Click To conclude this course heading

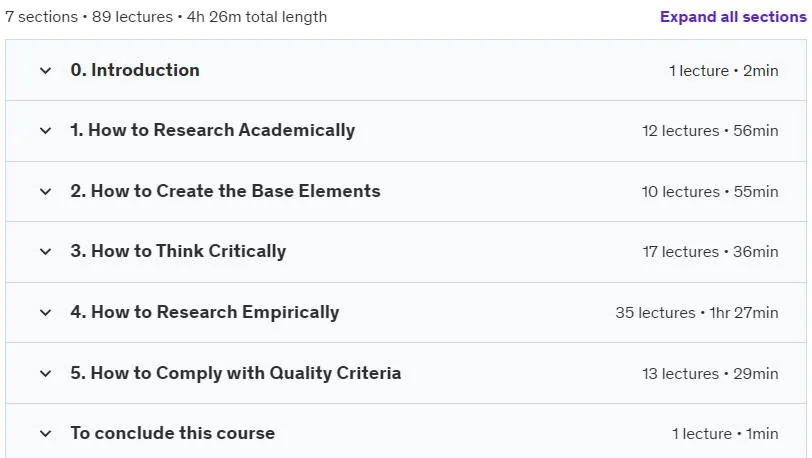click(x=172, y=433)
